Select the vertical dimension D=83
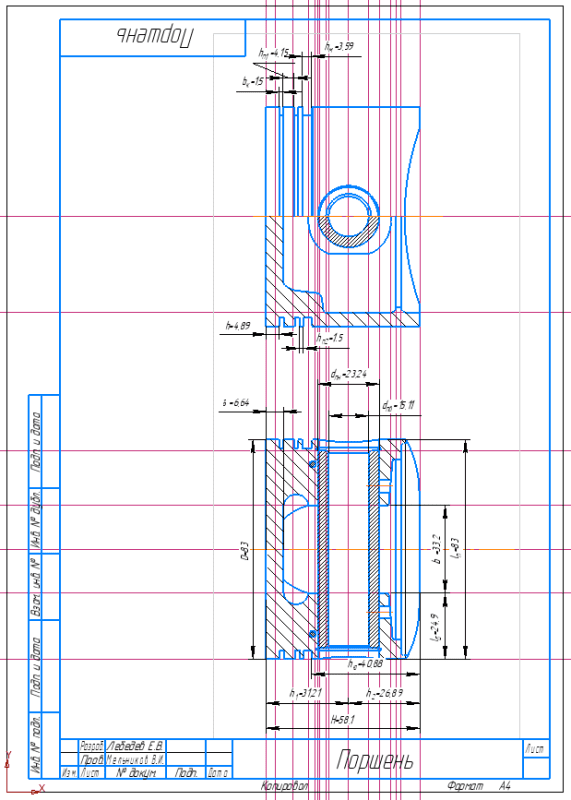Screen dimensions: 571x800 244,551
